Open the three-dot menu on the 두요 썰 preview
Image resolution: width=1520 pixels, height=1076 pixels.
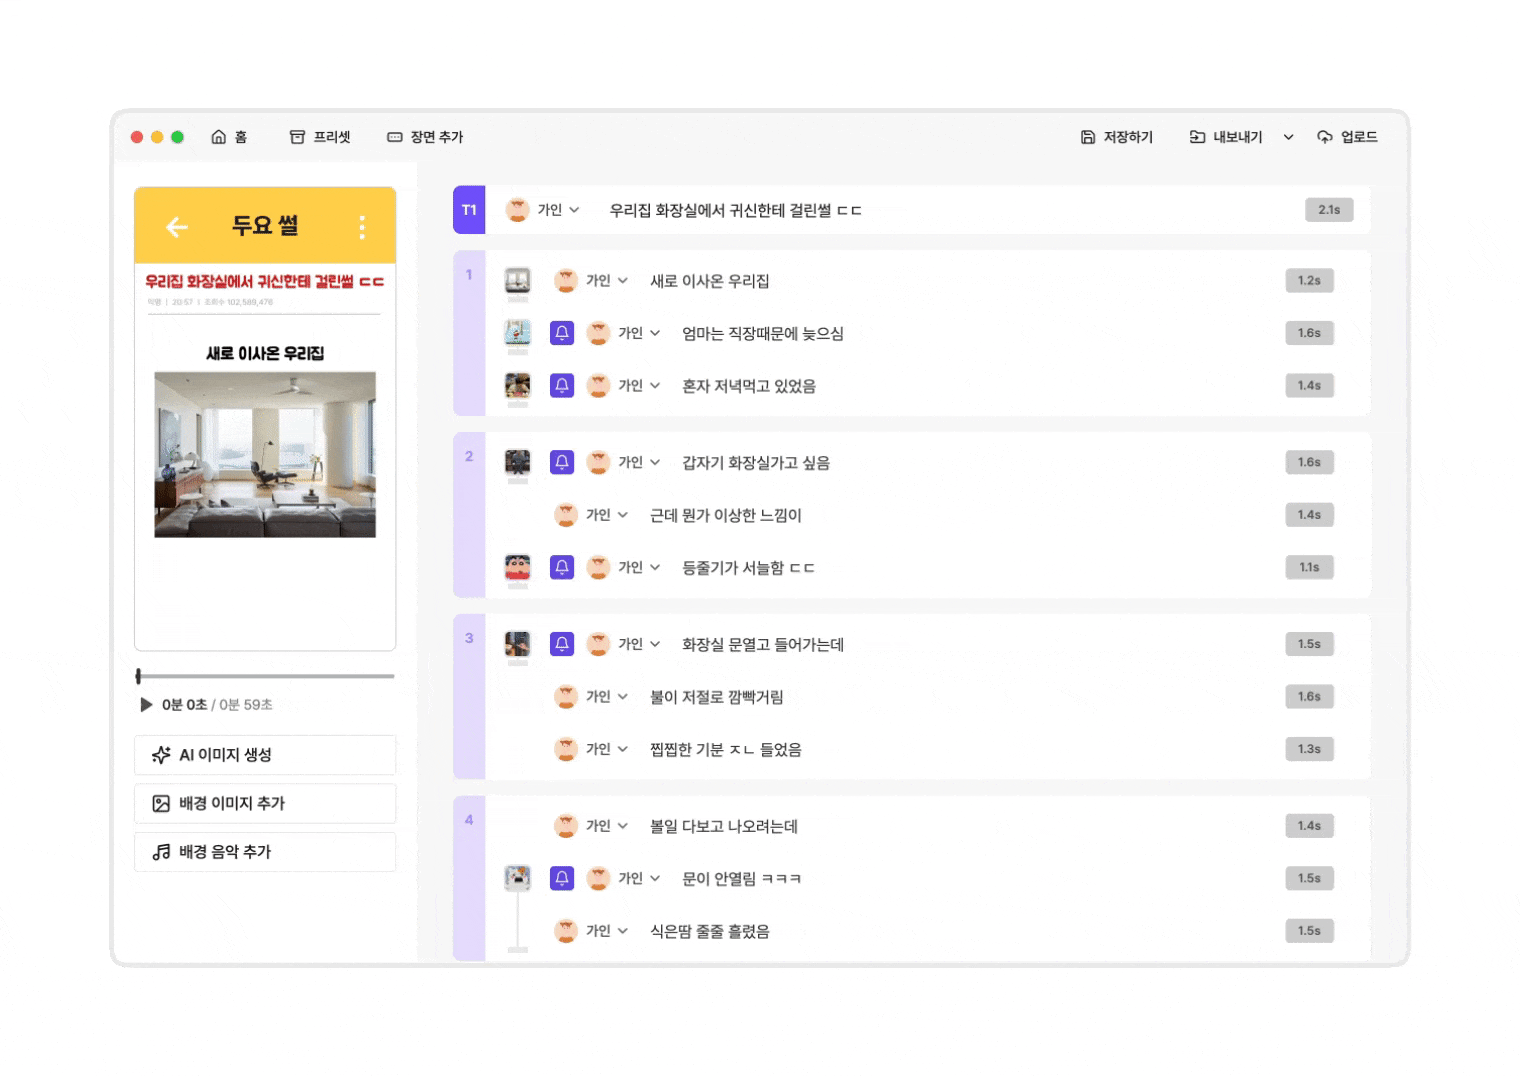[x=362, y=227]
